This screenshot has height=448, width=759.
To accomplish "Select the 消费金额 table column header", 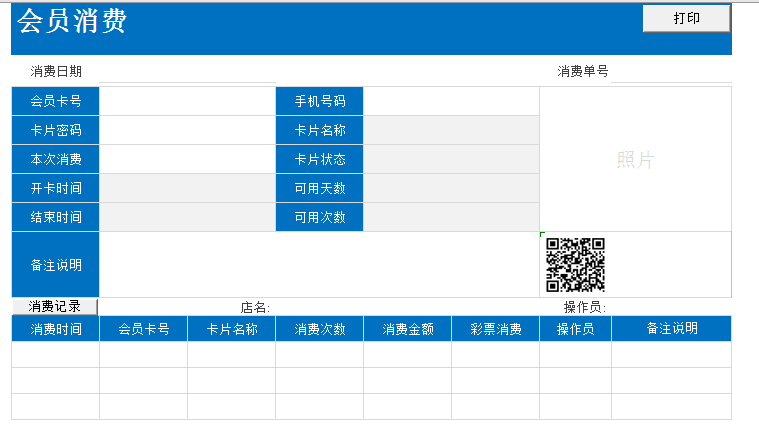I will pyautogui.click(x=407, y=329).
